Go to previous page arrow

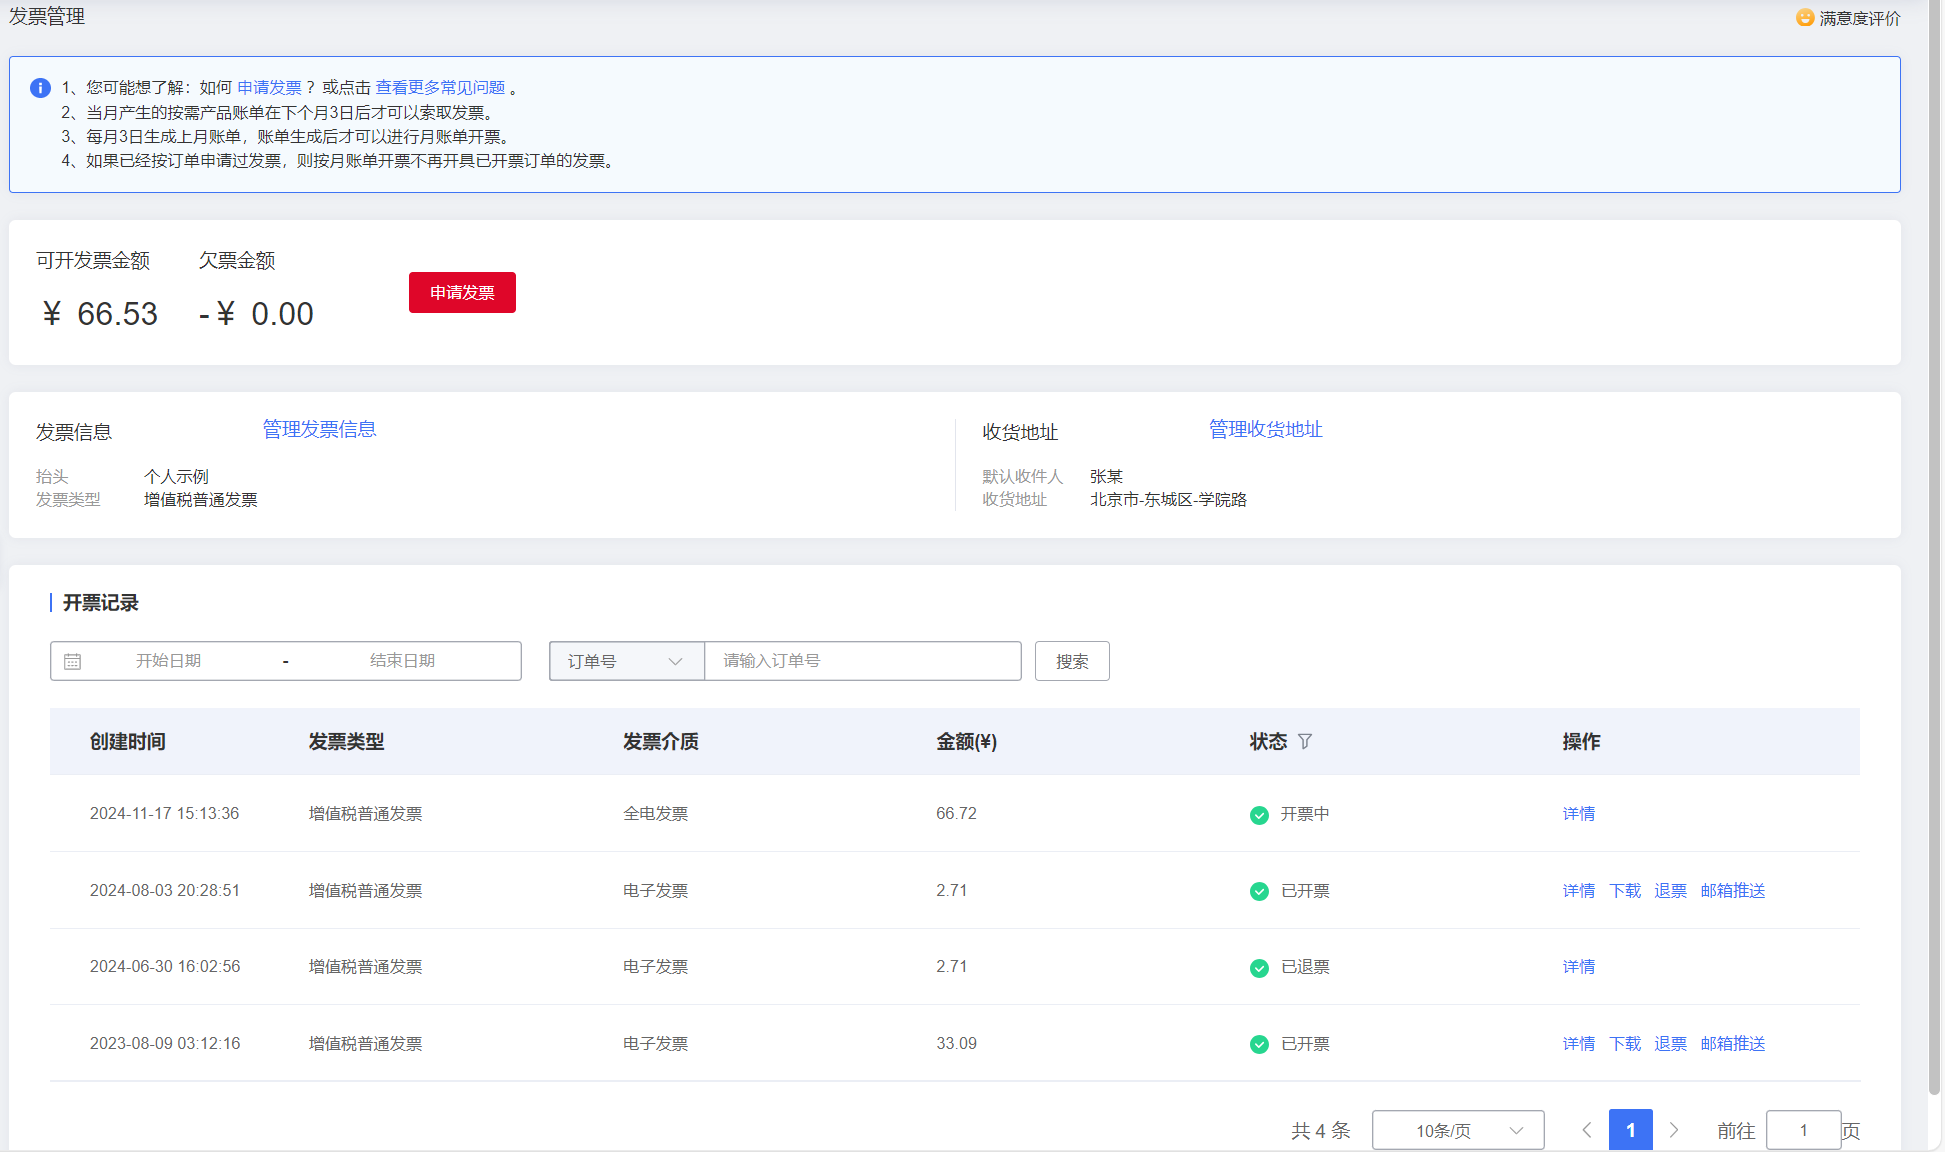[1586, 1130]
